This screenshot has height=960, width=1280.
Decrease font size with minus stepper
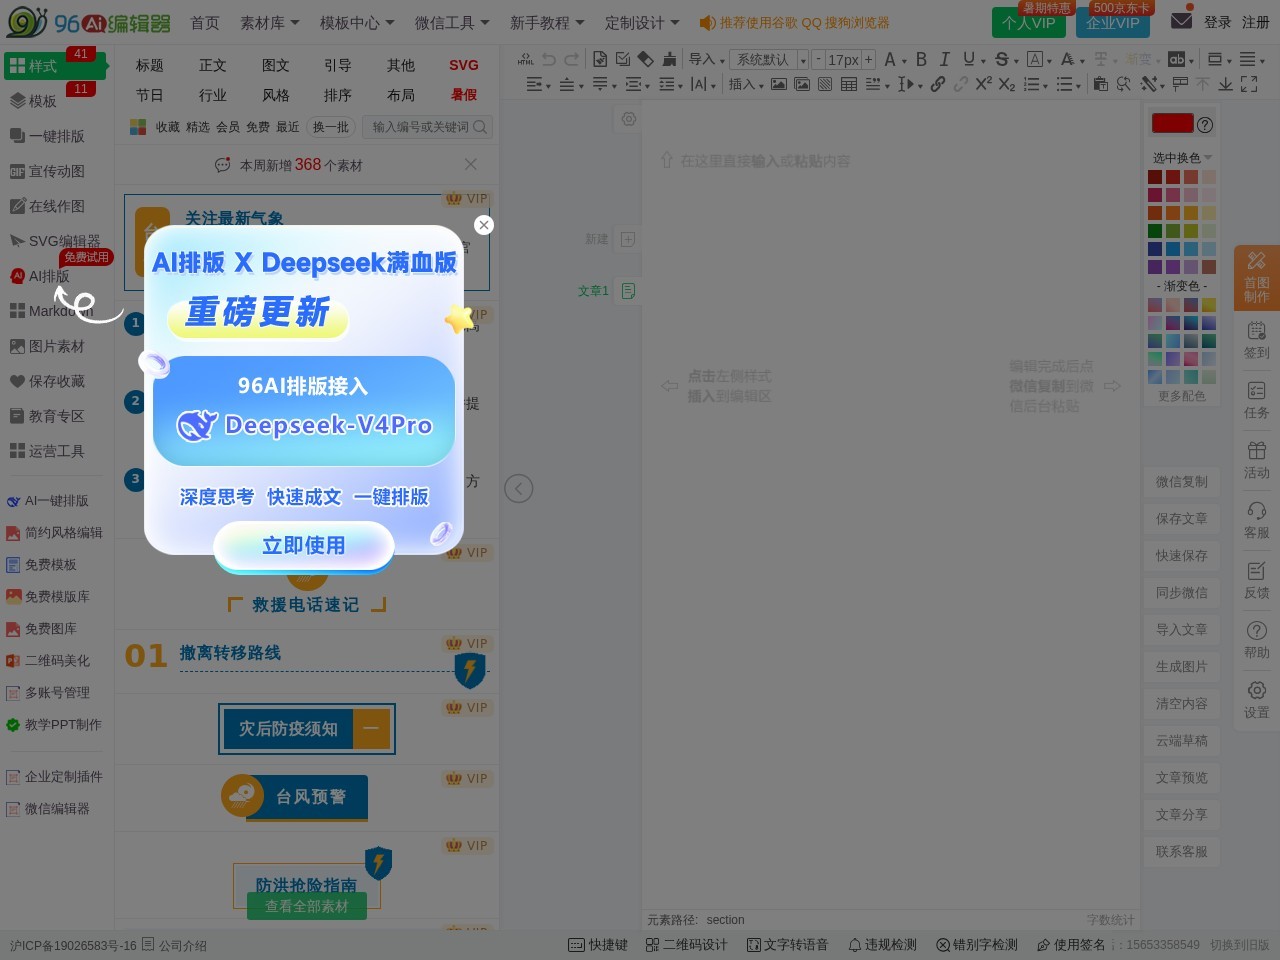pos(818,59)
